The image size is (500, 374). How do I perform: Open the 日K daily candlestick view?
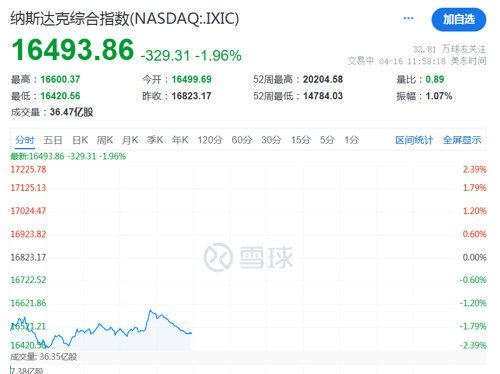pyautogui.click(x=80, y=140)
